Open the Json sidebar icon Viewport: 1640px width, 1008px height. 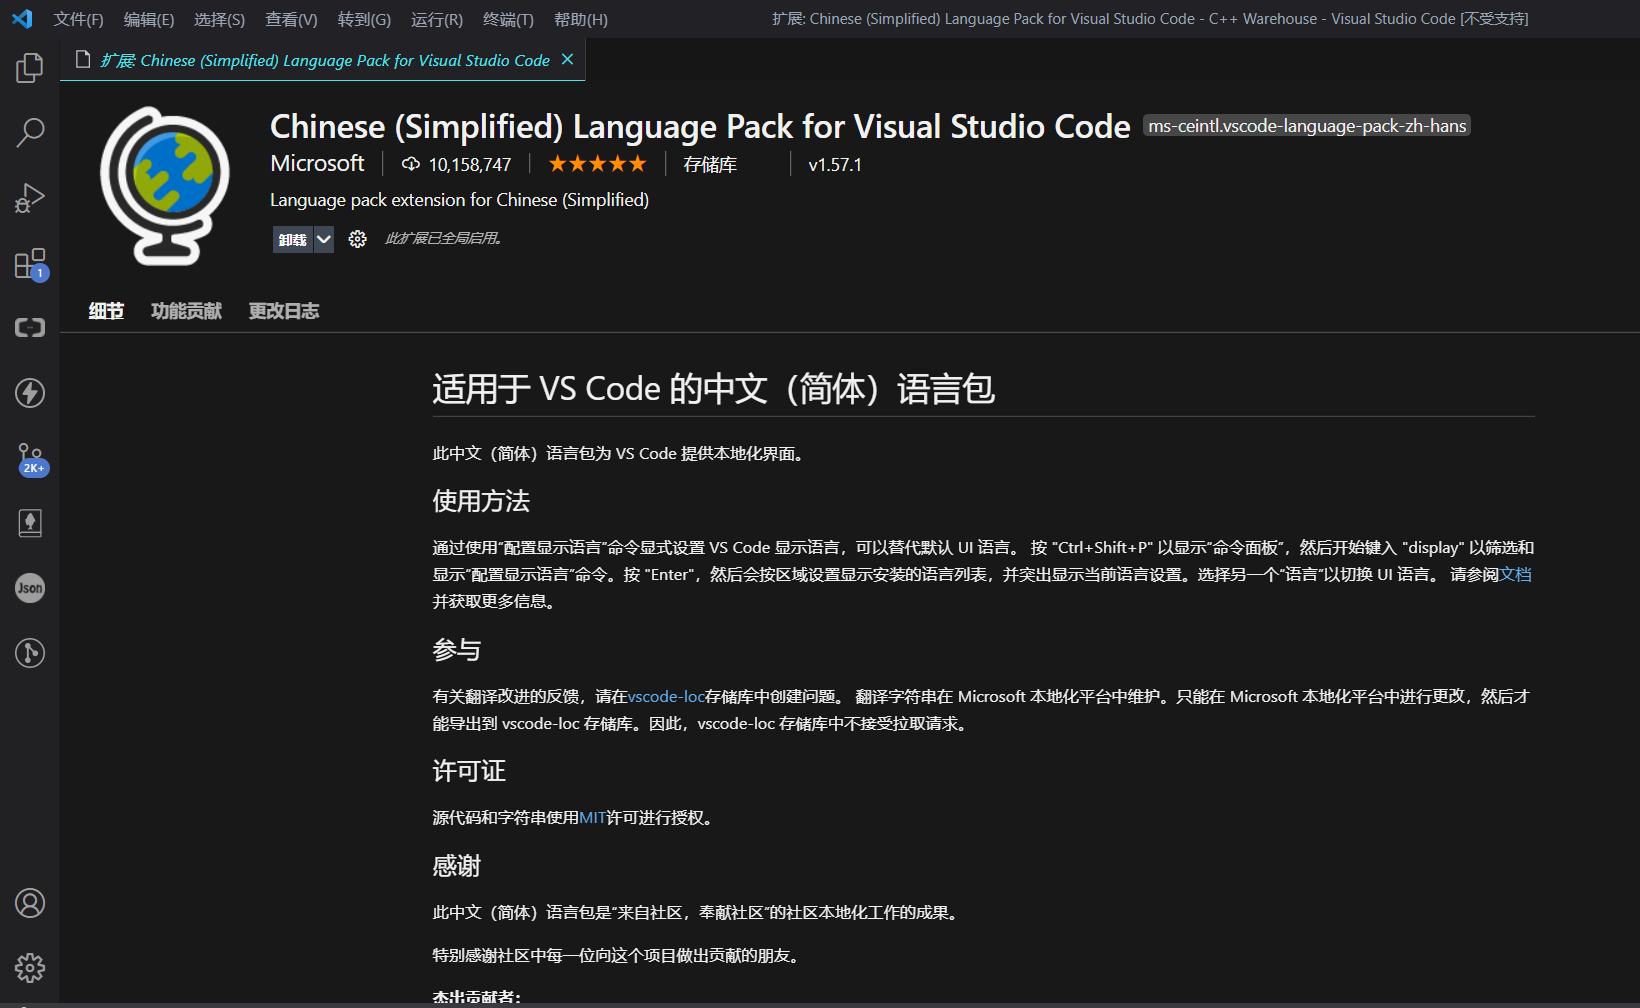point(30,588)
